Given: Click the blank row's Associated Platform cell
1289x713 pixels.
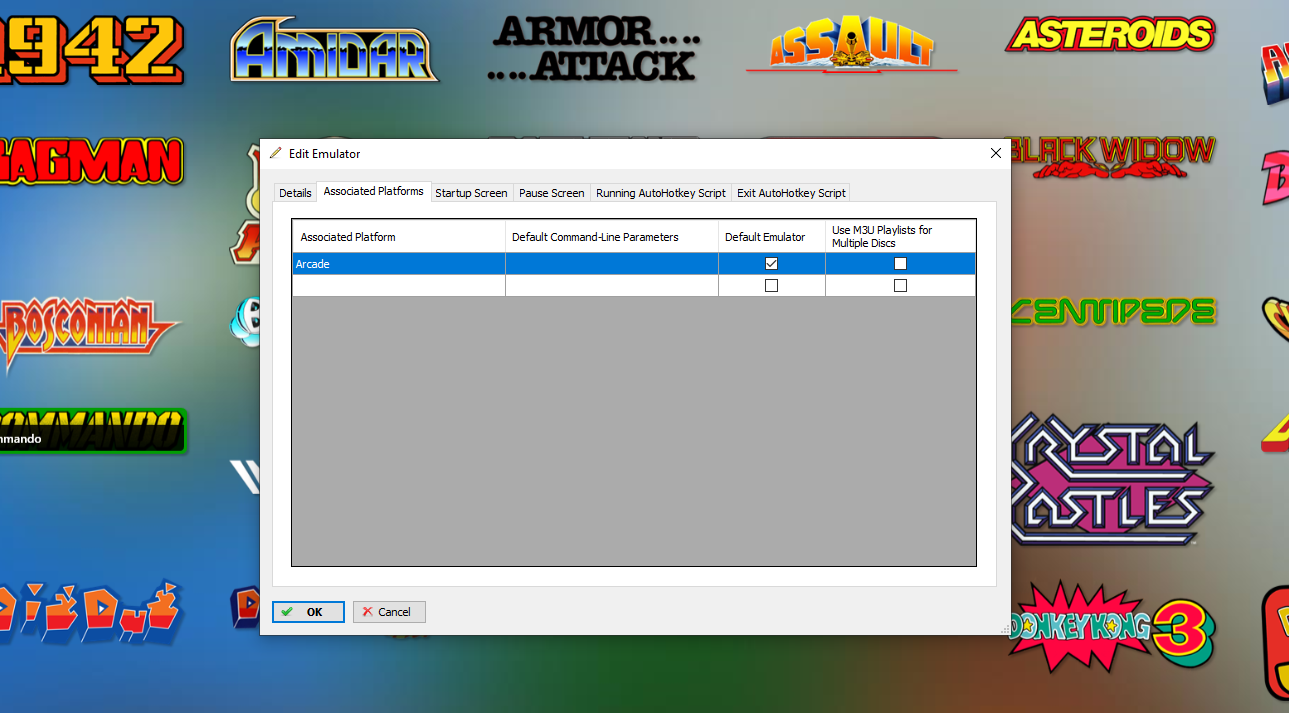Looking at the screenshot, I should pyautogui.click(x=399, y=286).
